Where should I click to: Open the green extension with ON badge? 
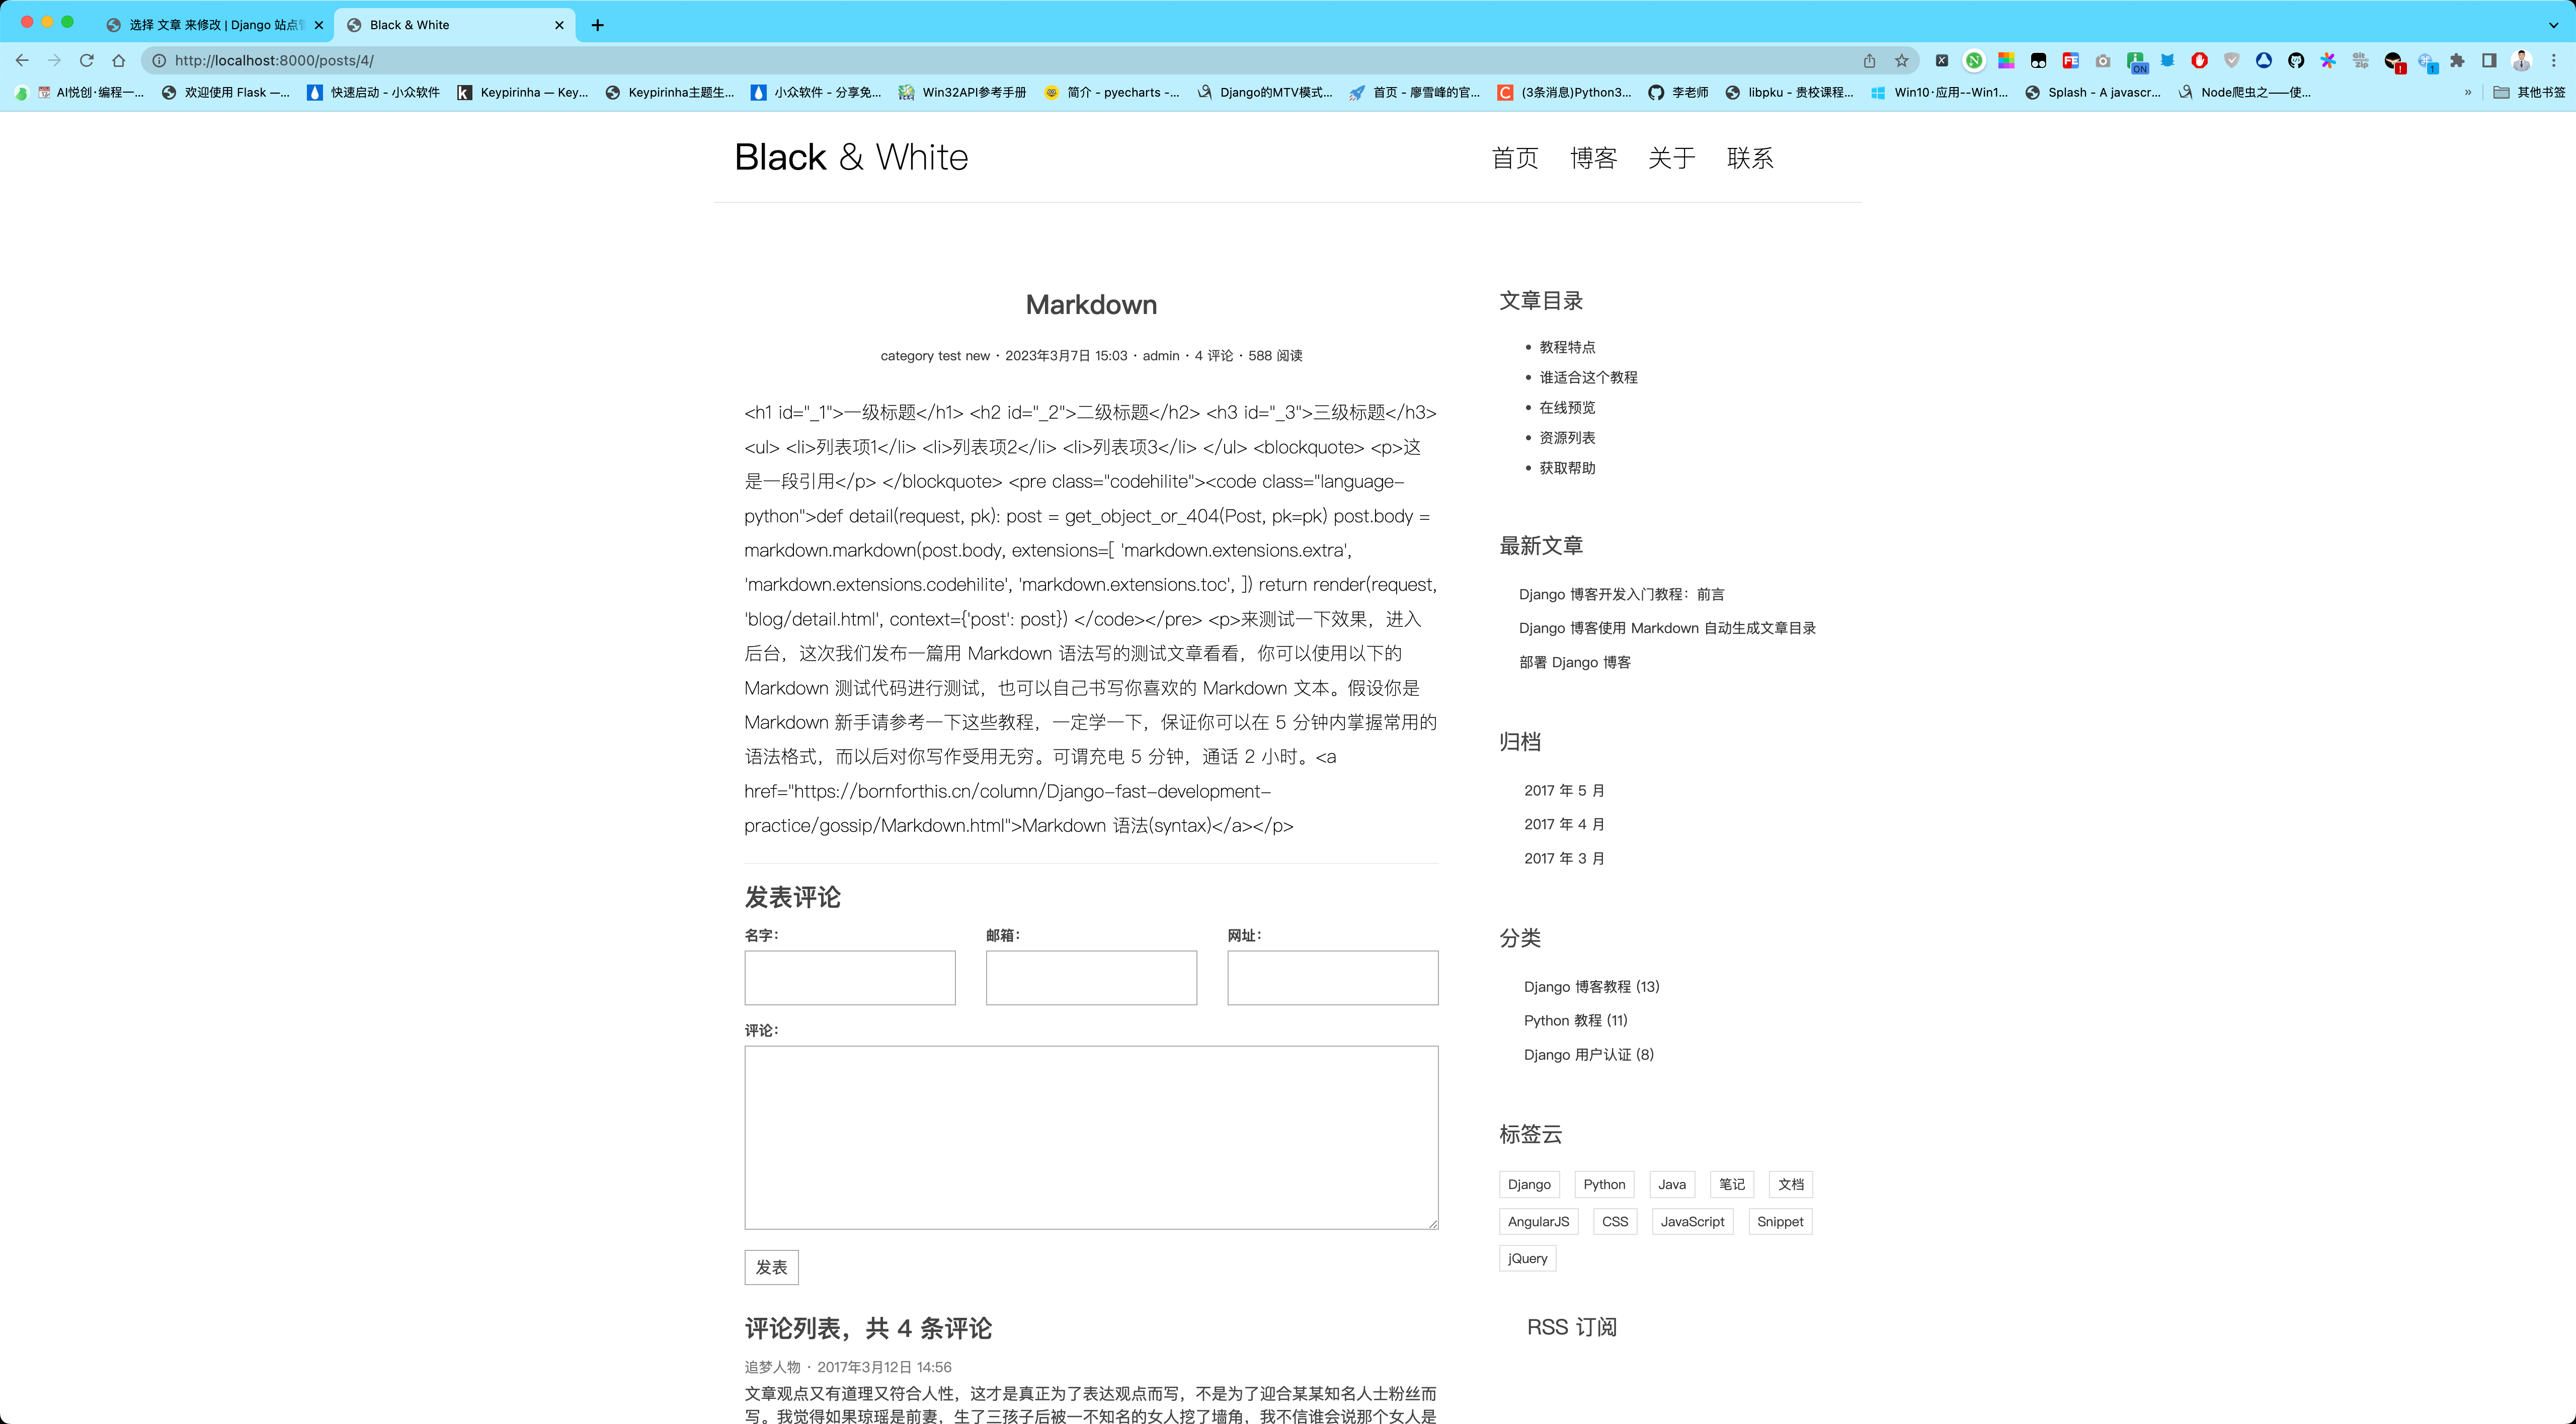[2136, 62]
